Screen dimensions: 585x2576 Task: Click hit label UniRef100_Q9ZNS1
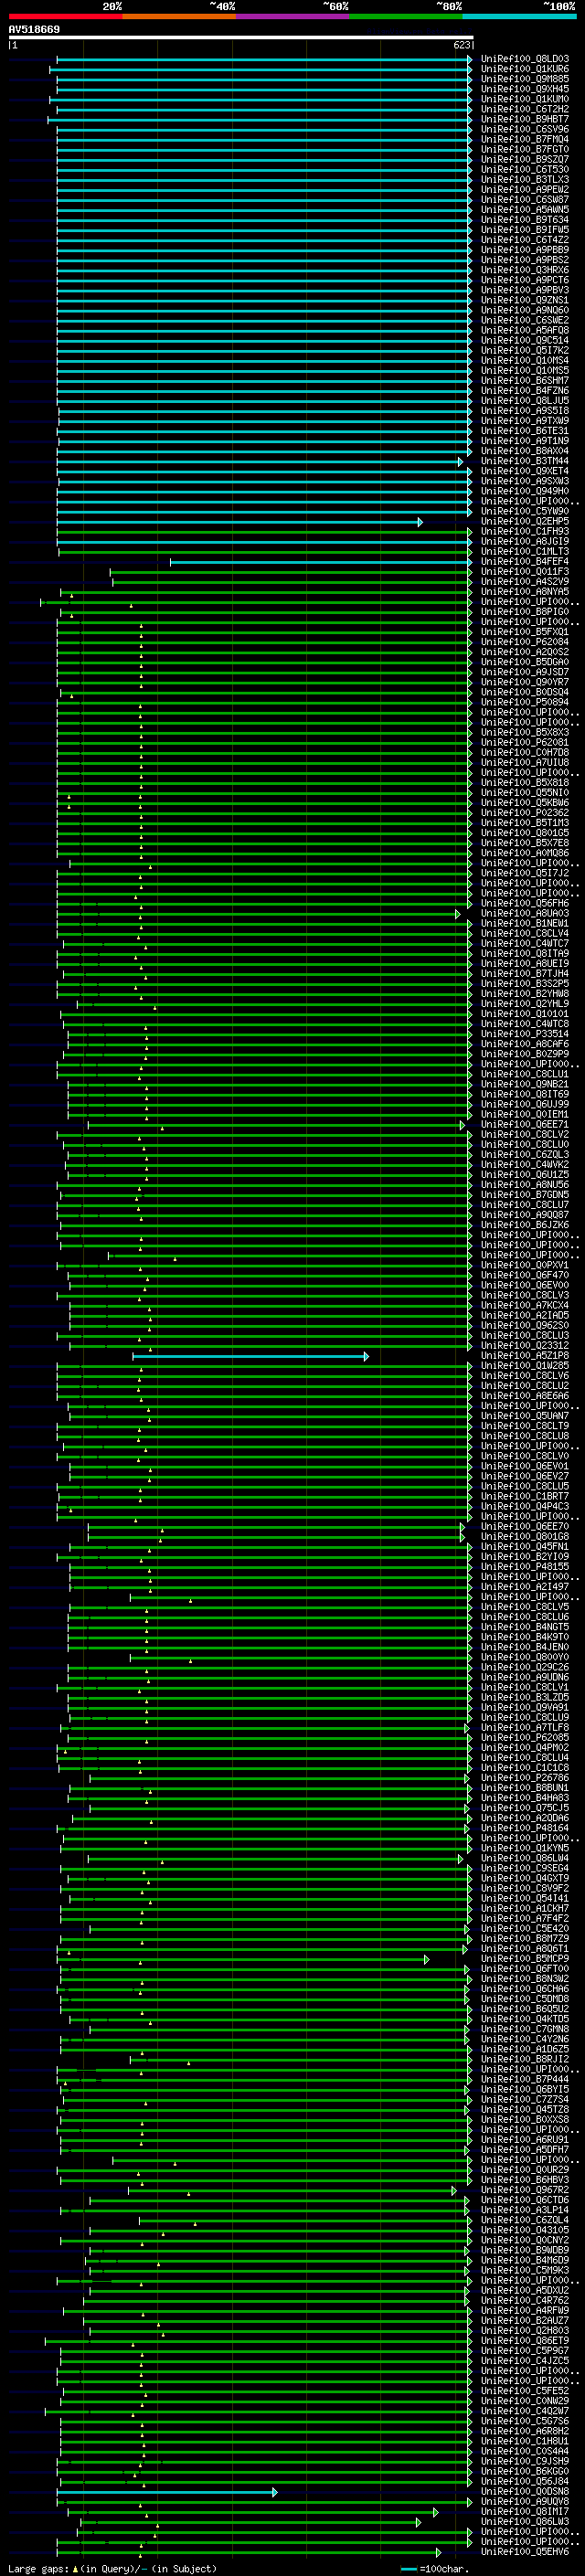(524, 300)
